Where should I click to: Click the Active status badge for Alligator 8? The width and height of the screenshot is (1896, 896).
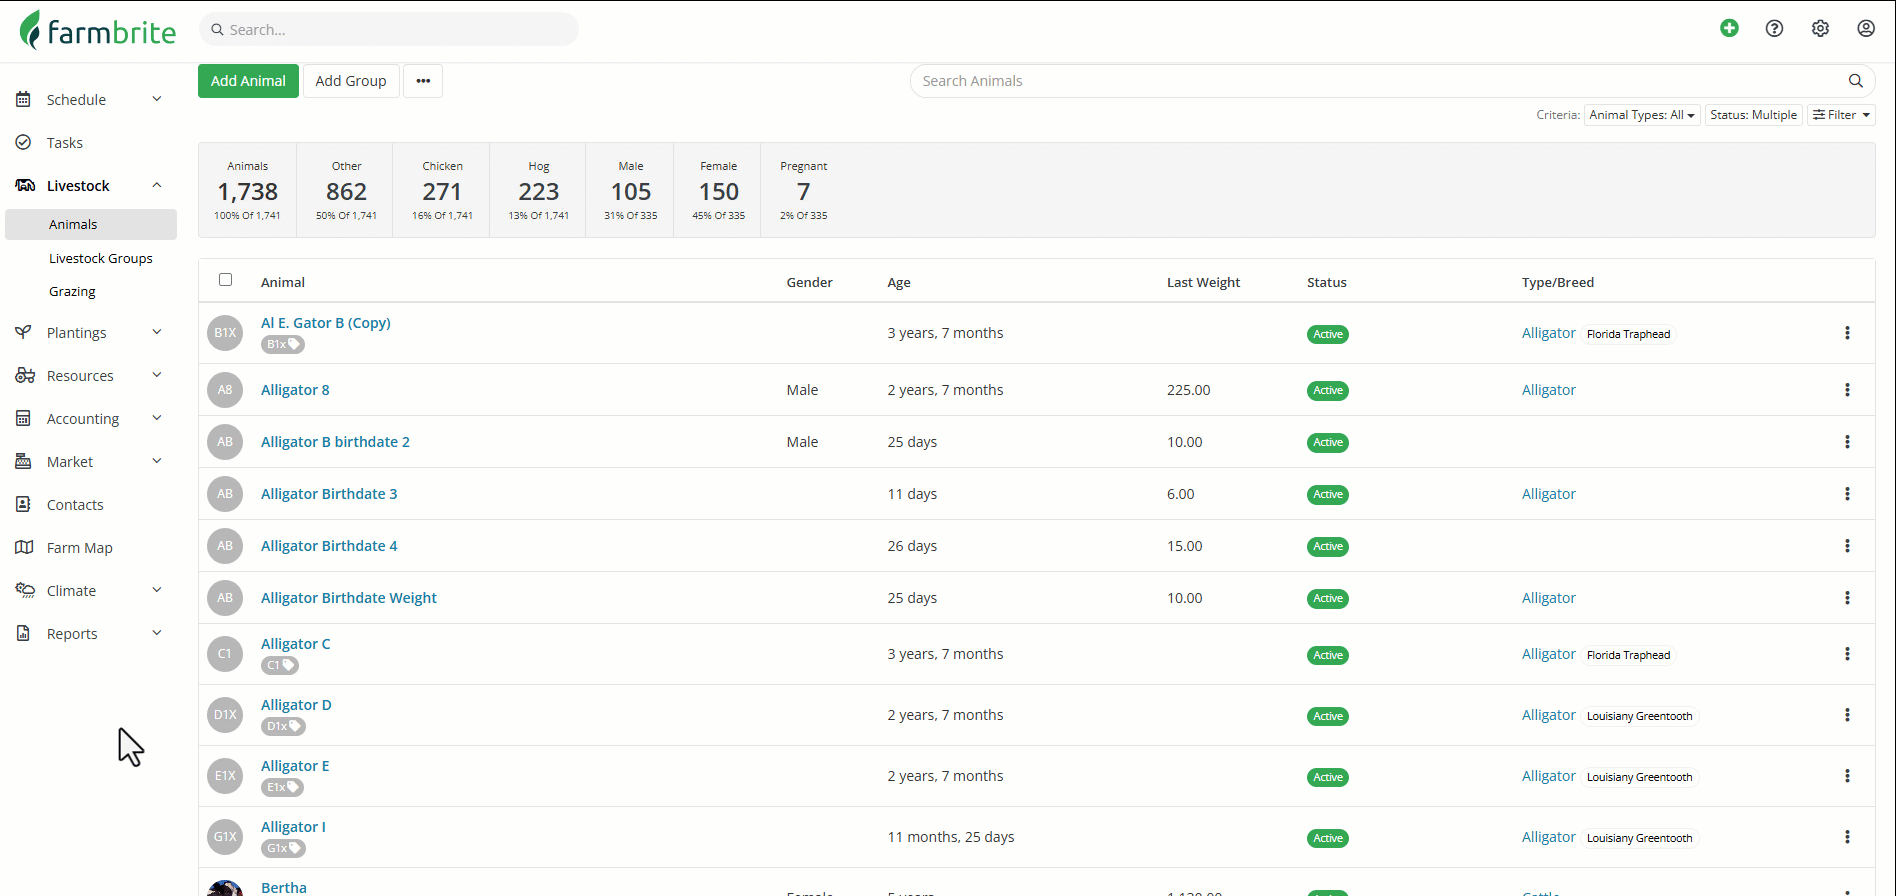click(x=1328, y=391)
